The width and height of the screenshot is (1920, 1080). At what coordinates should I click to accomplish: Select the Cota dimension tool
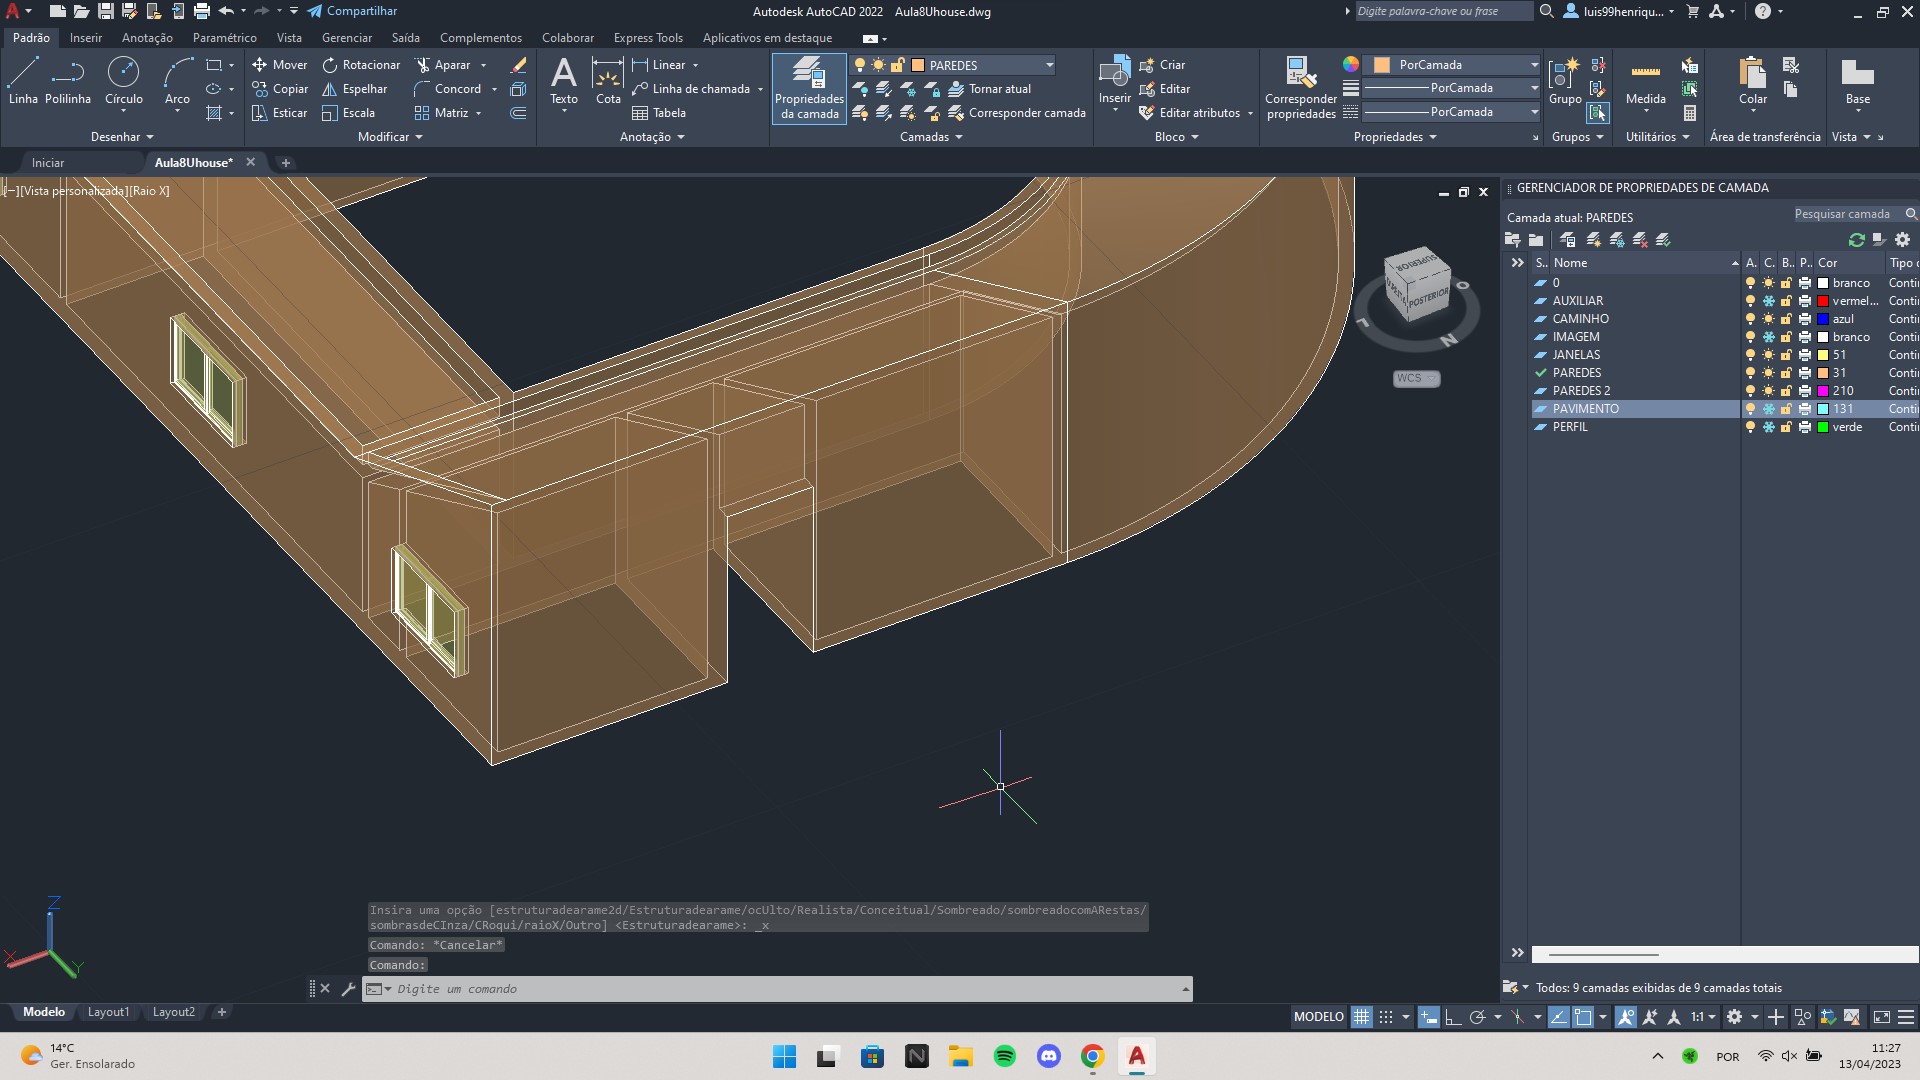pyautogui.click(x=608, y=81)
